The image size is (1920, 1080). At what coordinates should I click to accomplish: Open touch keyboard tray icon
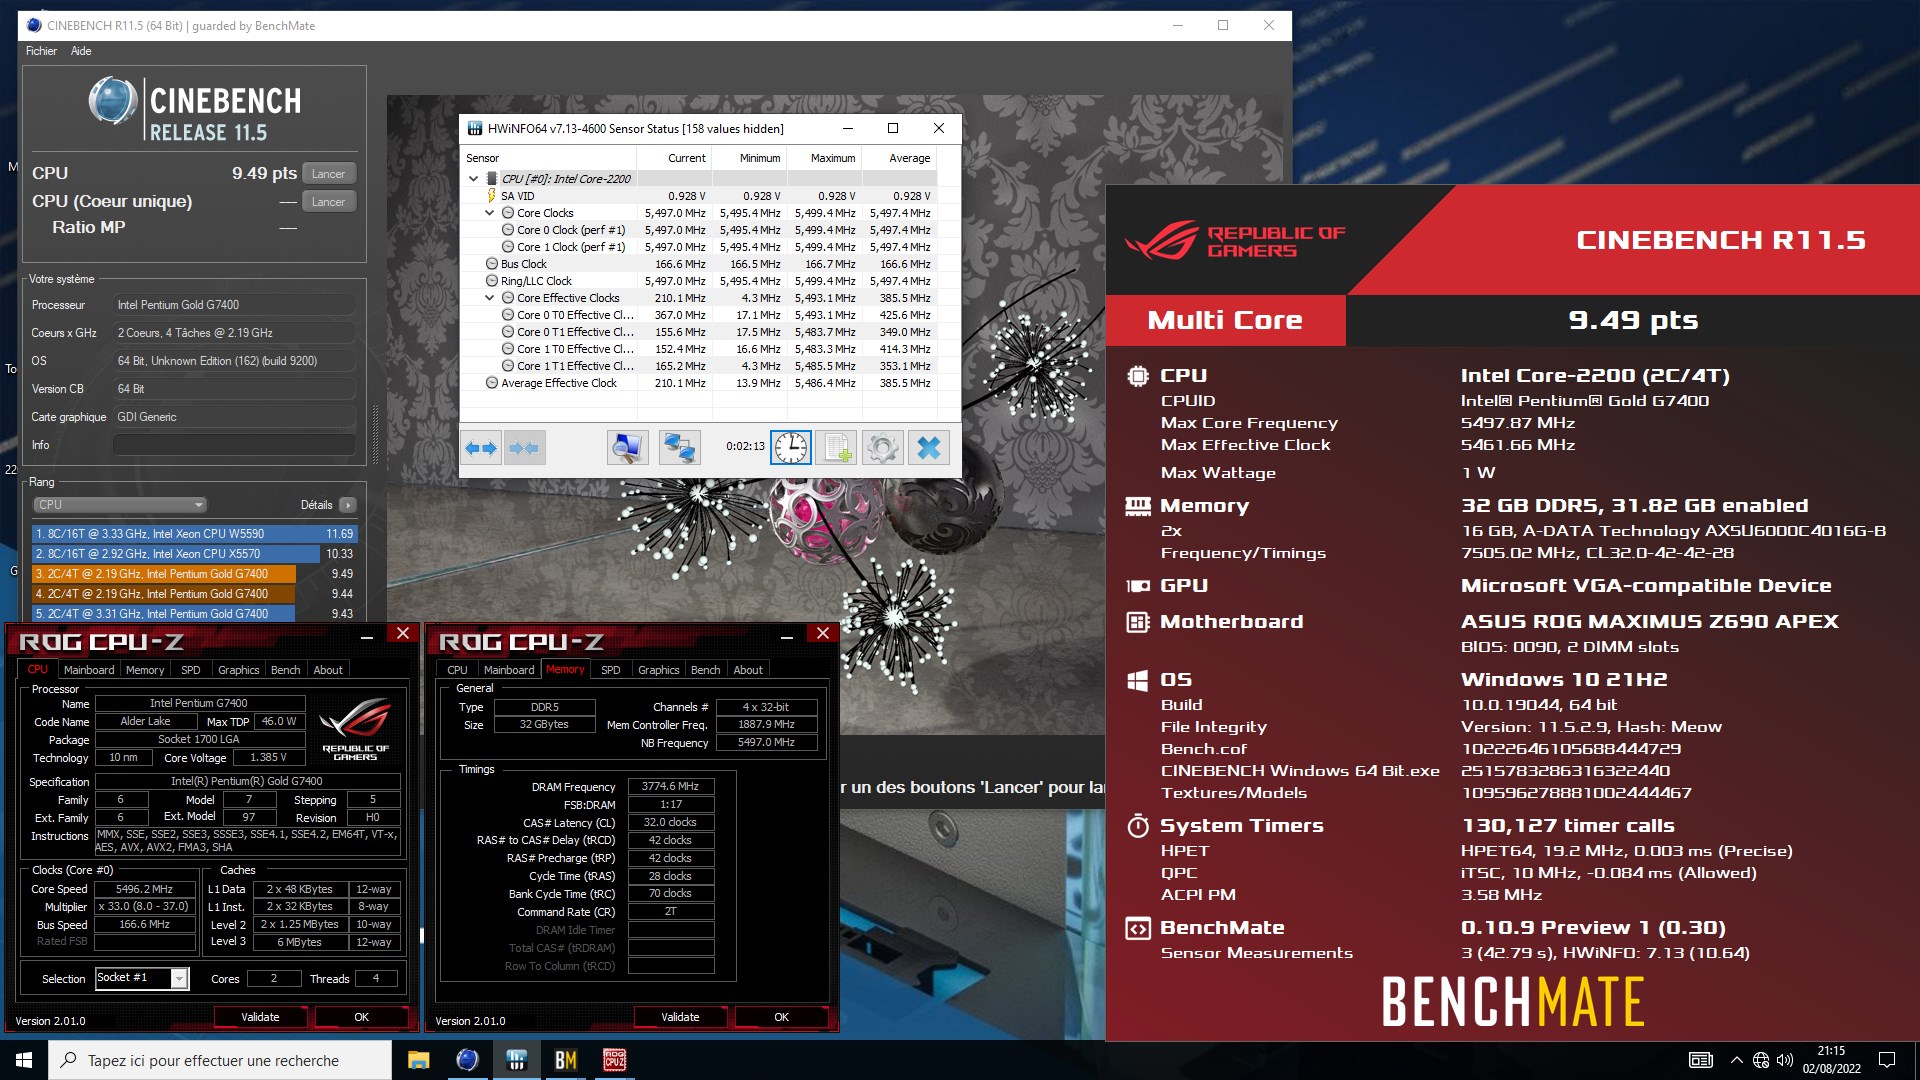coord(1700,1060)
